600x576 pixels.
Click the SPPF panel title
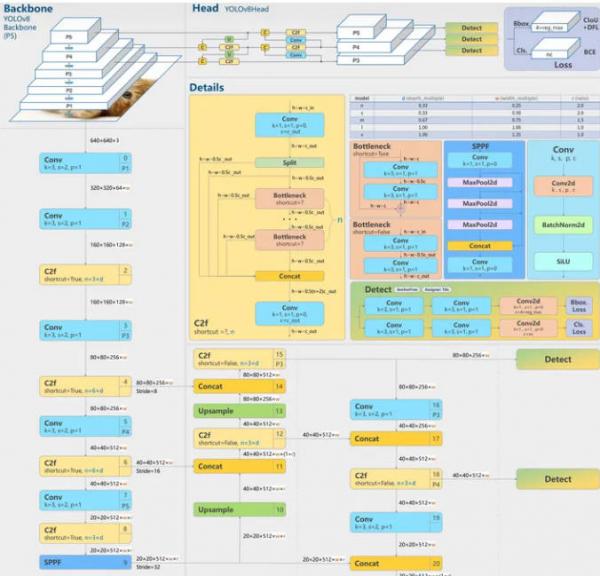click(480, 146)
